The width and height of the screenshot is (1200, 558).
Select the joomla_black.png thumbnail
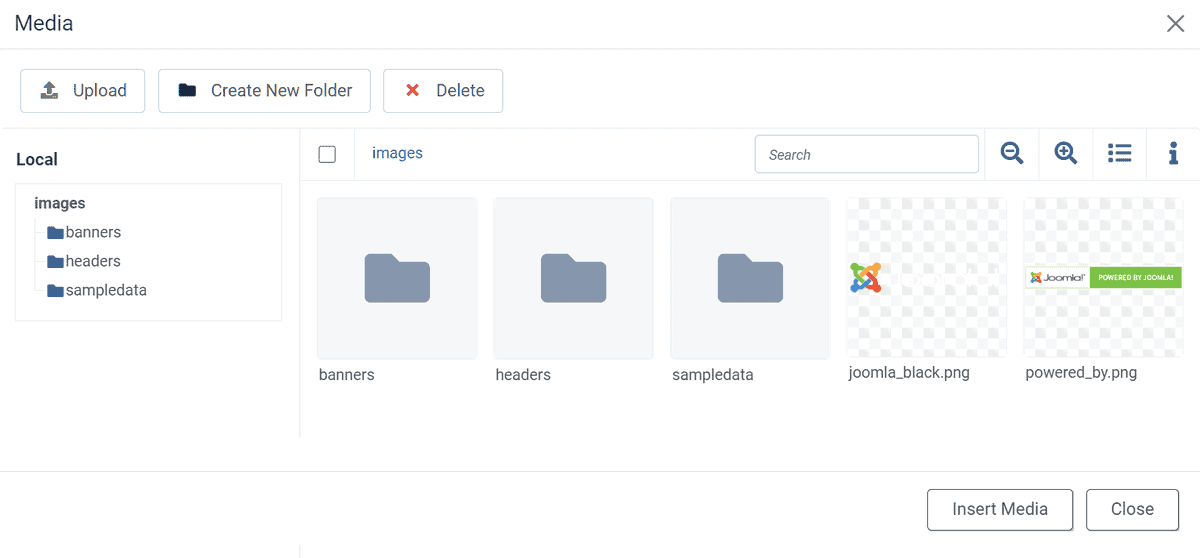pyautogui.click(x=926, y=277)
